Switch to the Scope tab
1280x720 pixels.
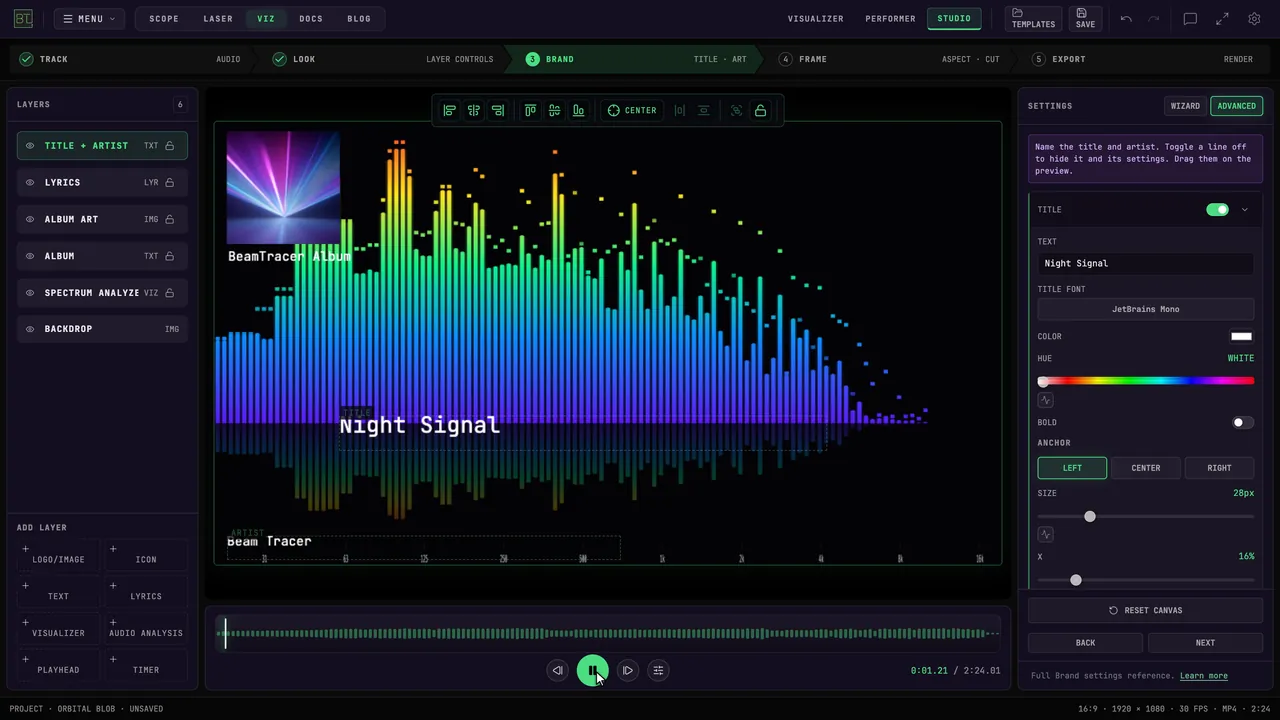point(164,19)
